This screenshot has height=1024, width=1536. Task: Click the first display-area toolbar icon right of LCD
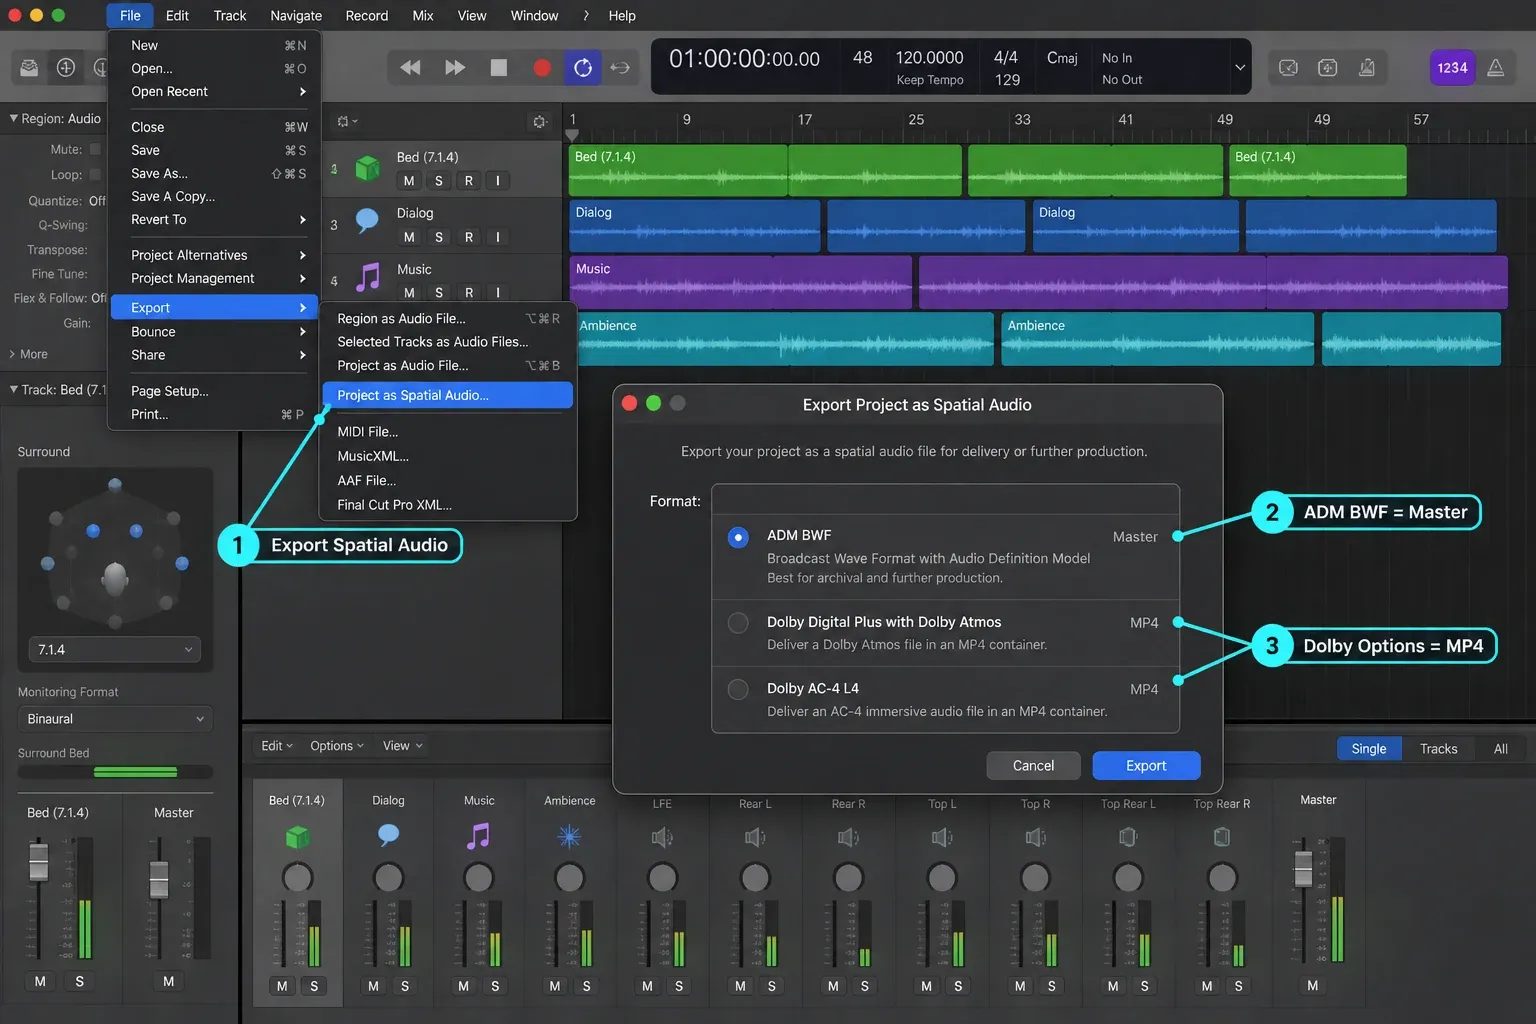click(x=1288, y=67)
